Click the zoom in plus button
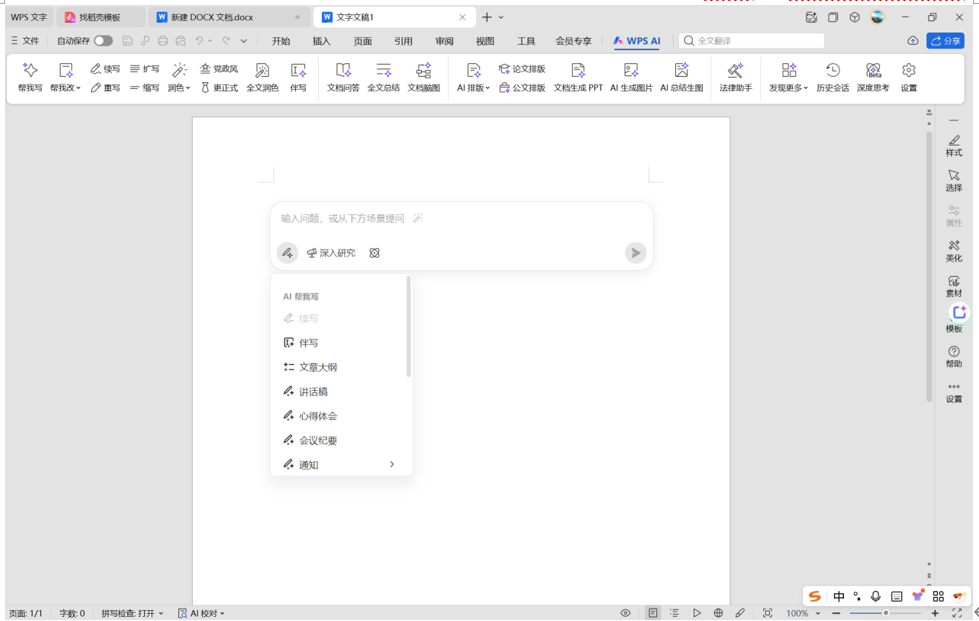Viewport: 979px width, 621px height. [935, 614]
